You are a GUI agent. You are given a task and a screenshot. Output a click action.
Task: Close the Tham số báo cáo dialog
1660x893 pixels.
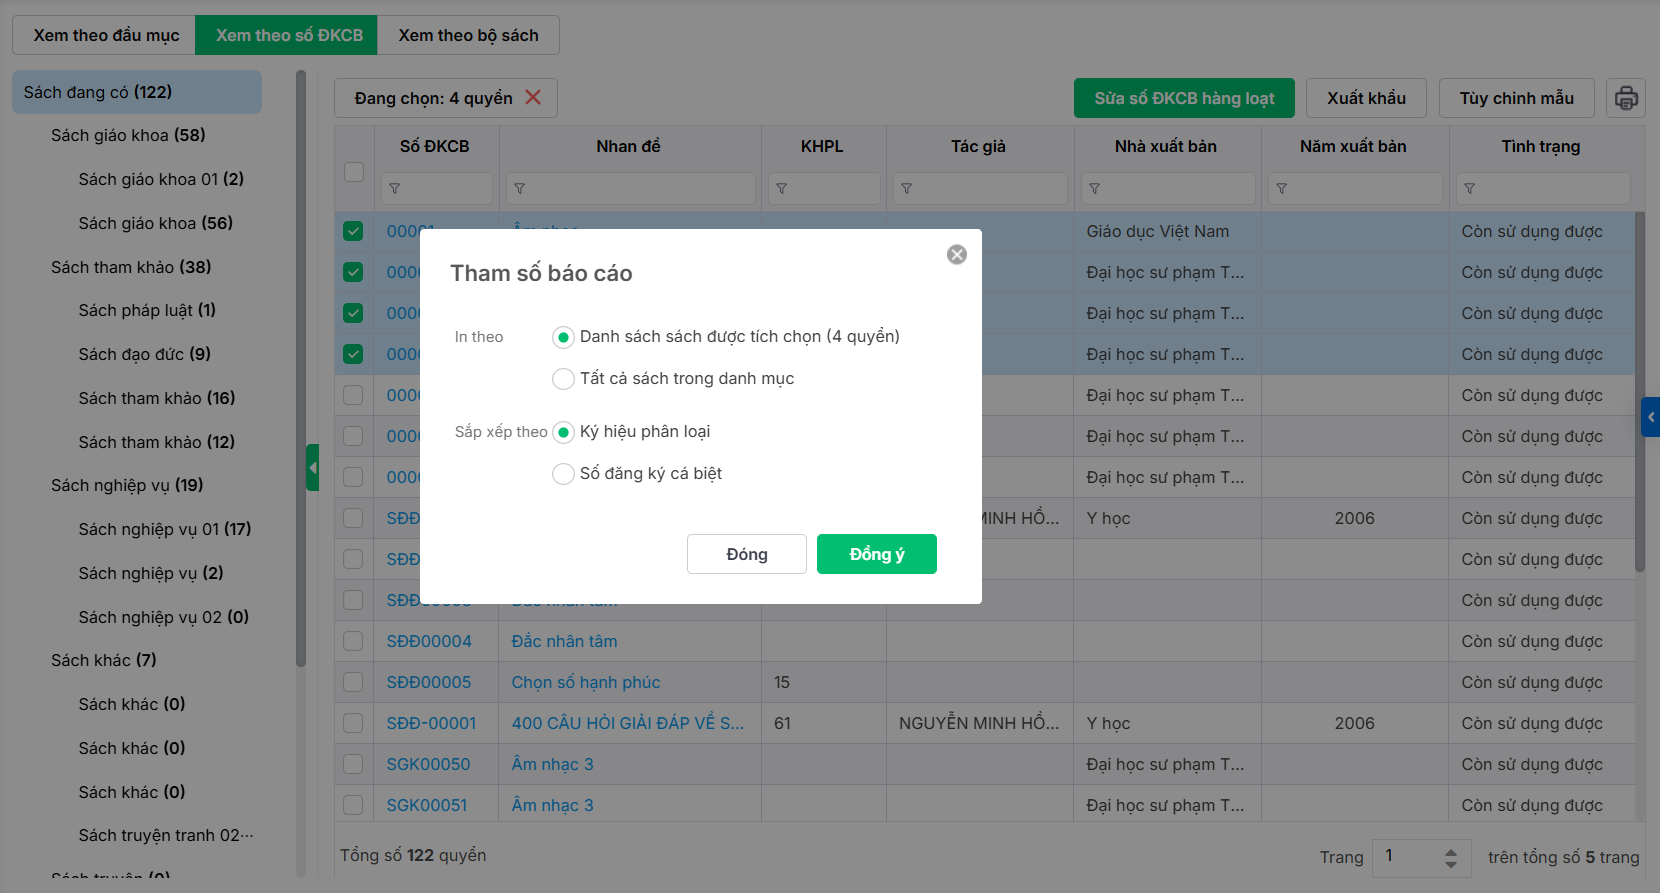(x=957, y=255)
